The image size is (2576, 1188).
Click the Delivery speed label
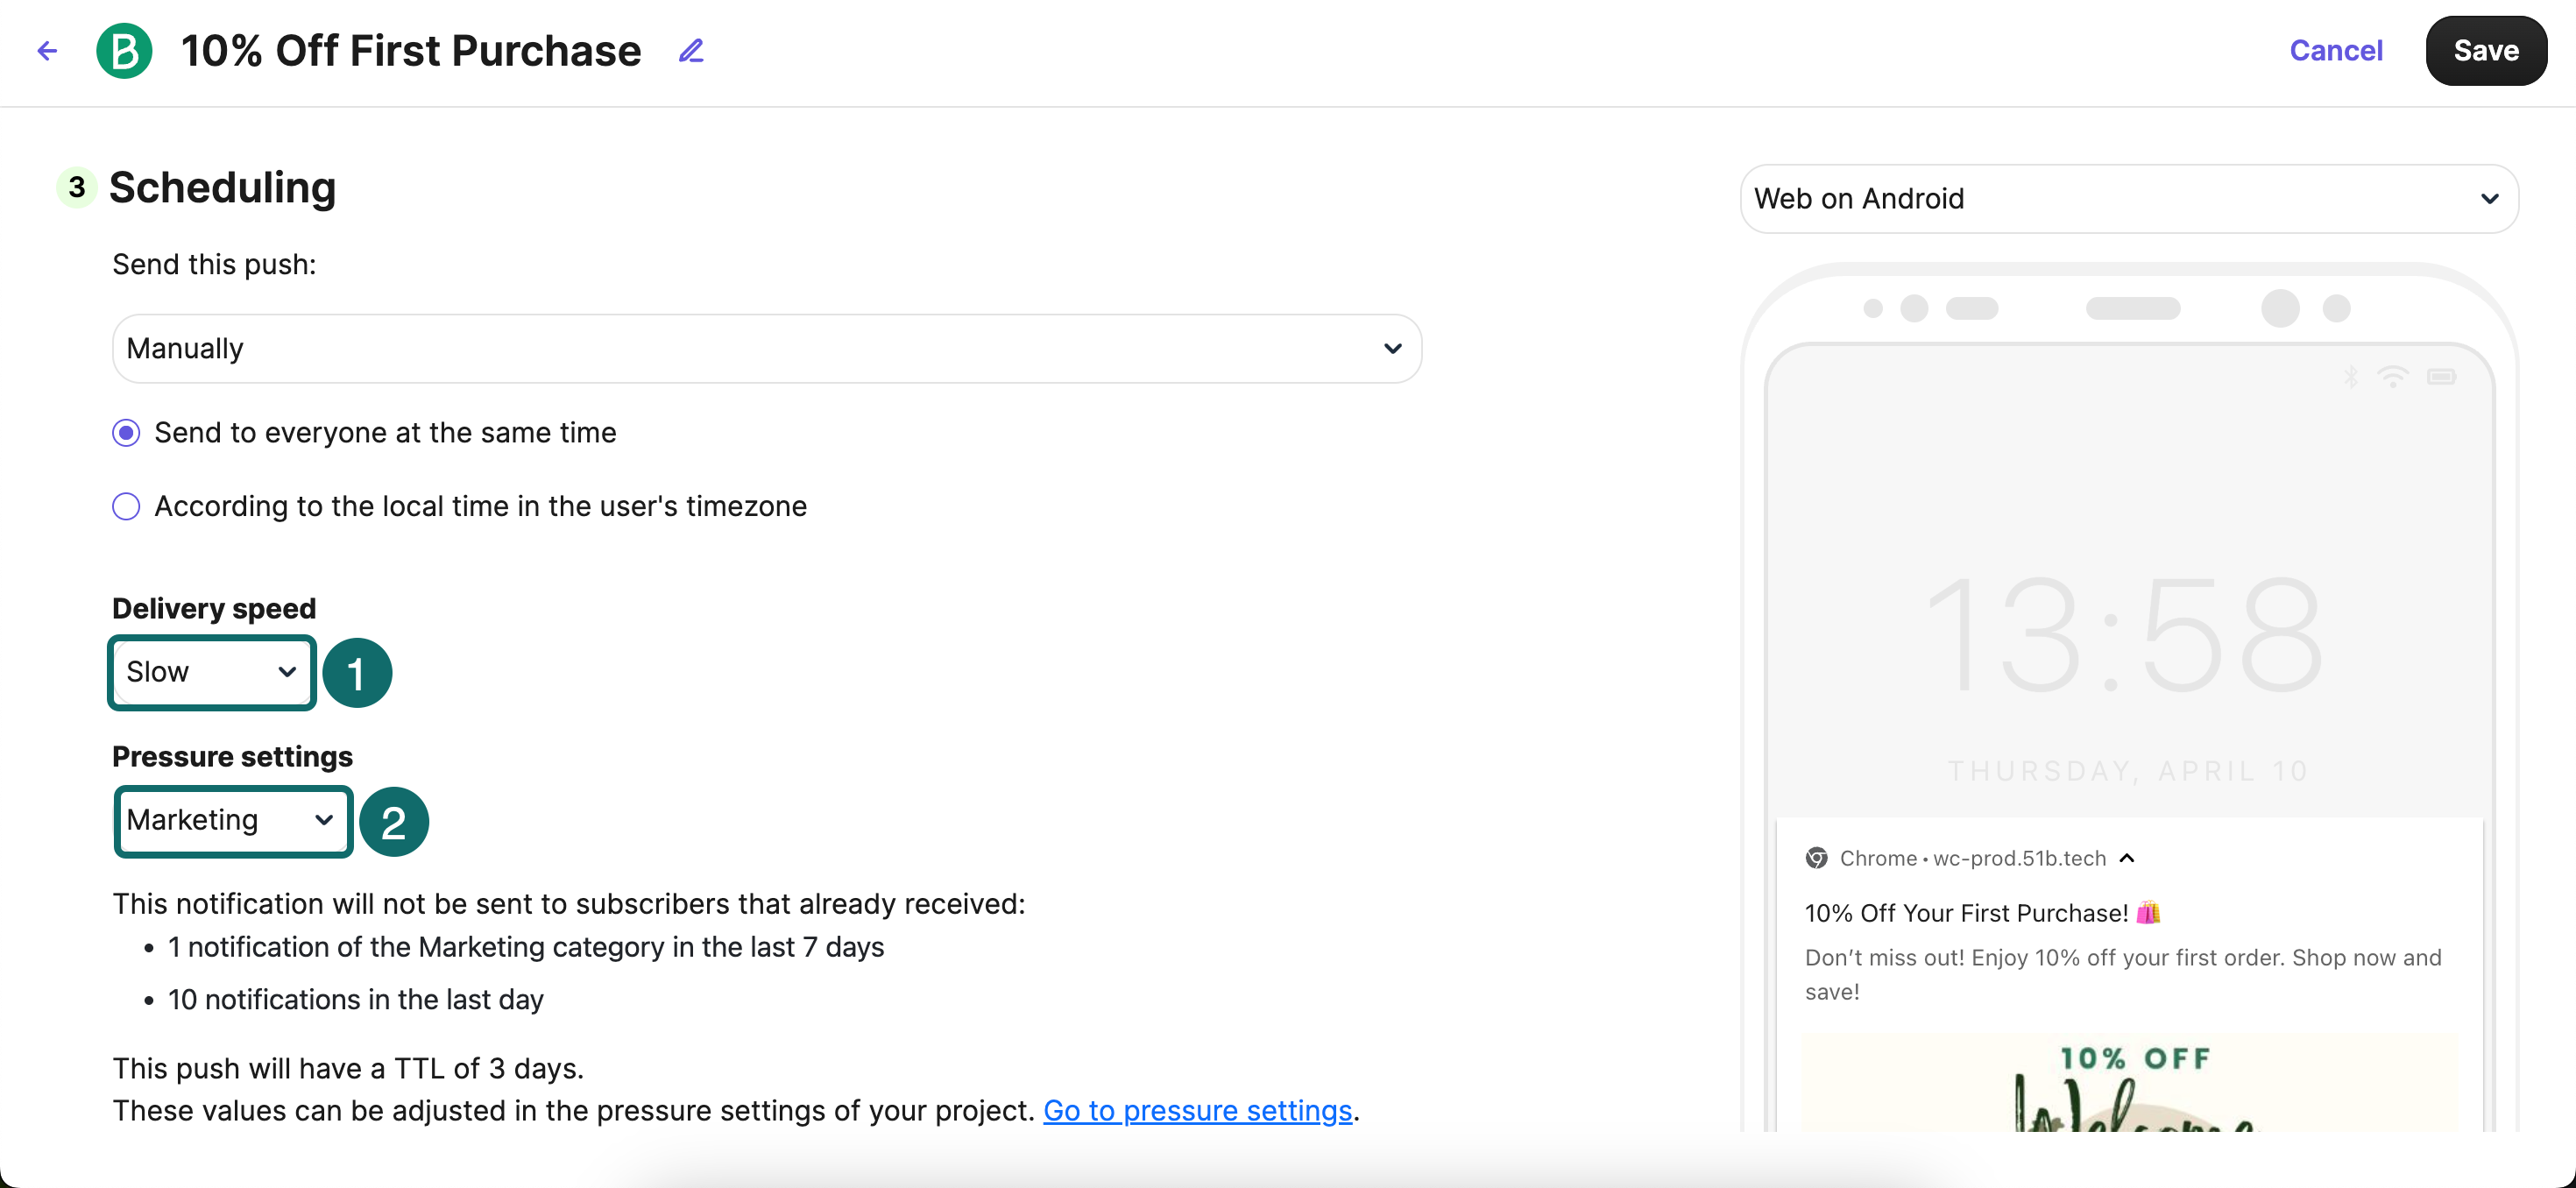(214, 608)
